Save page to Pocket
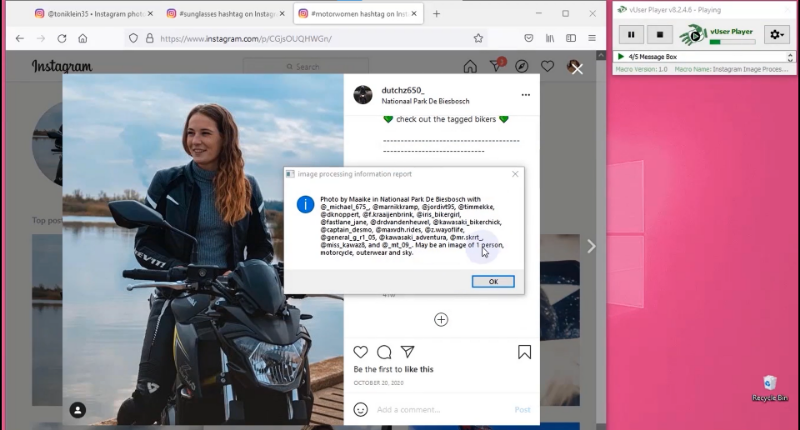Viewport: 800px width, 430px height. pyautogui.click(x=529, y=38)
